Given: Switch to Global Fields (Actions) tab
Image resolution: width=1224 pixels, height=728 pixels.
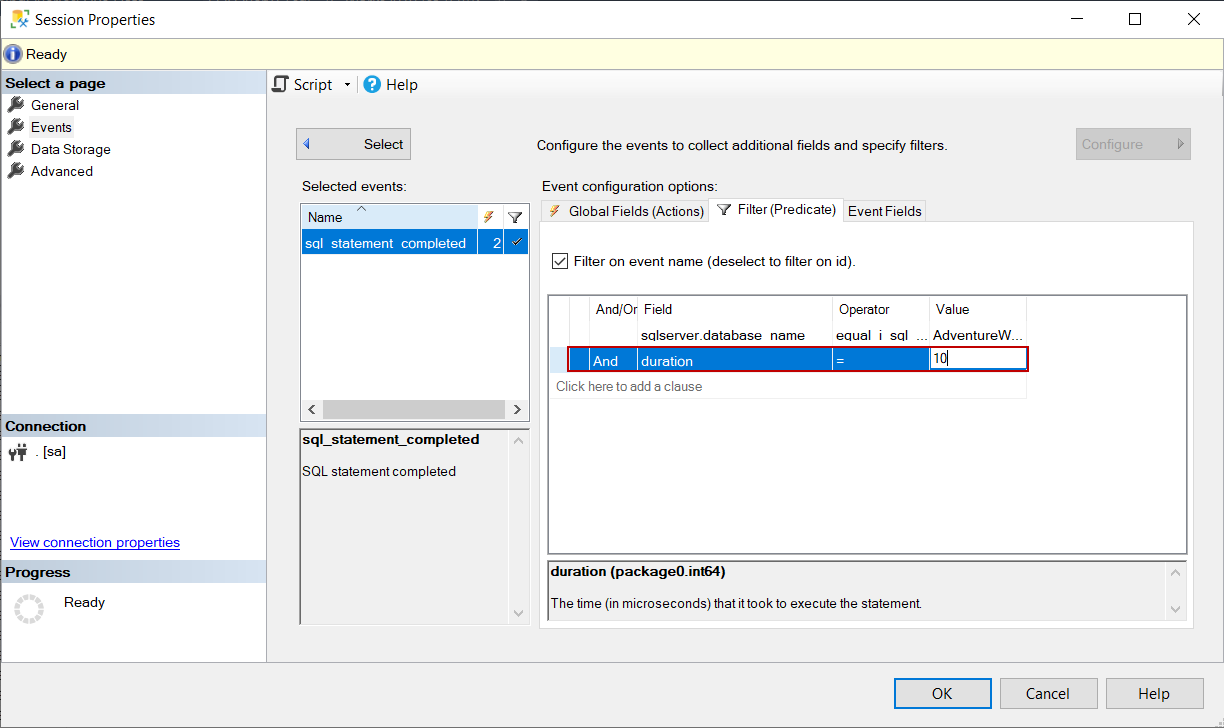Looking at the screenshot, I should point(624,211).
